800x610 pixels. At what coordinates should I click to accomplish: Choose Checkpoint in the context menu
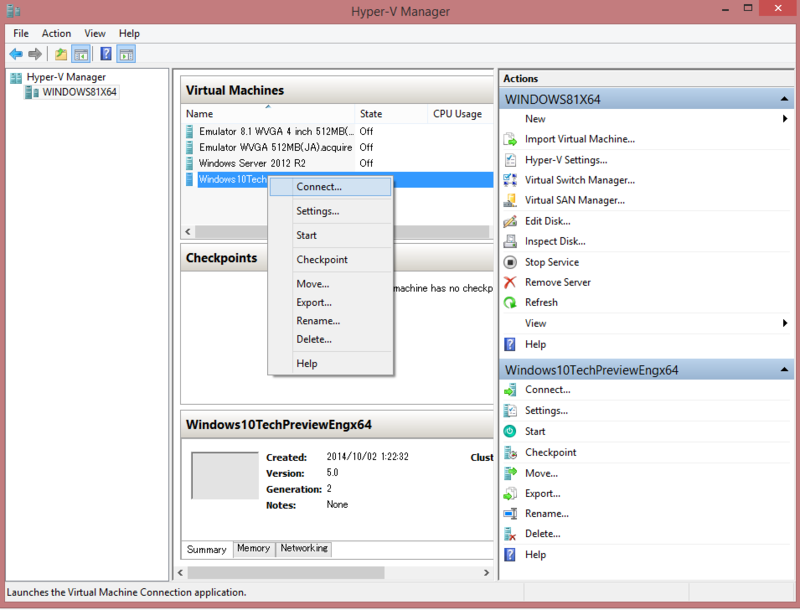pos(331,260)
